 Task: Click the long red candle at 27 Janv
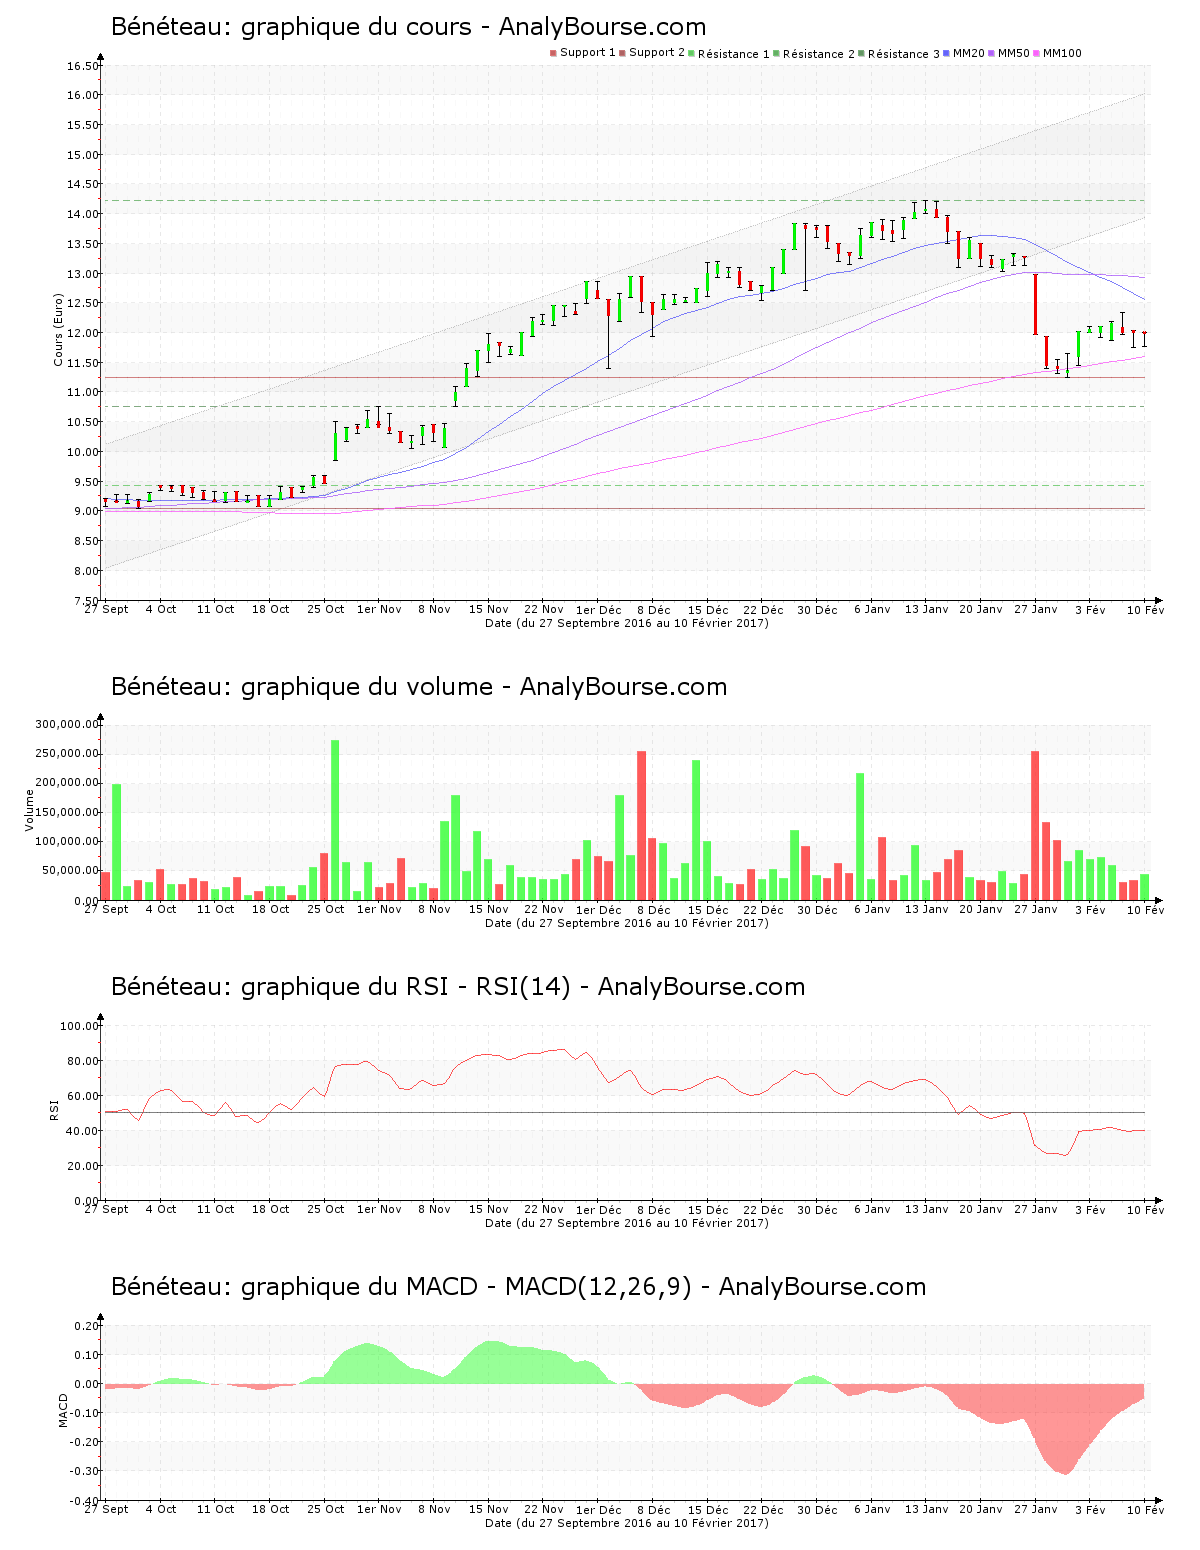click(x=1035, y=304)
